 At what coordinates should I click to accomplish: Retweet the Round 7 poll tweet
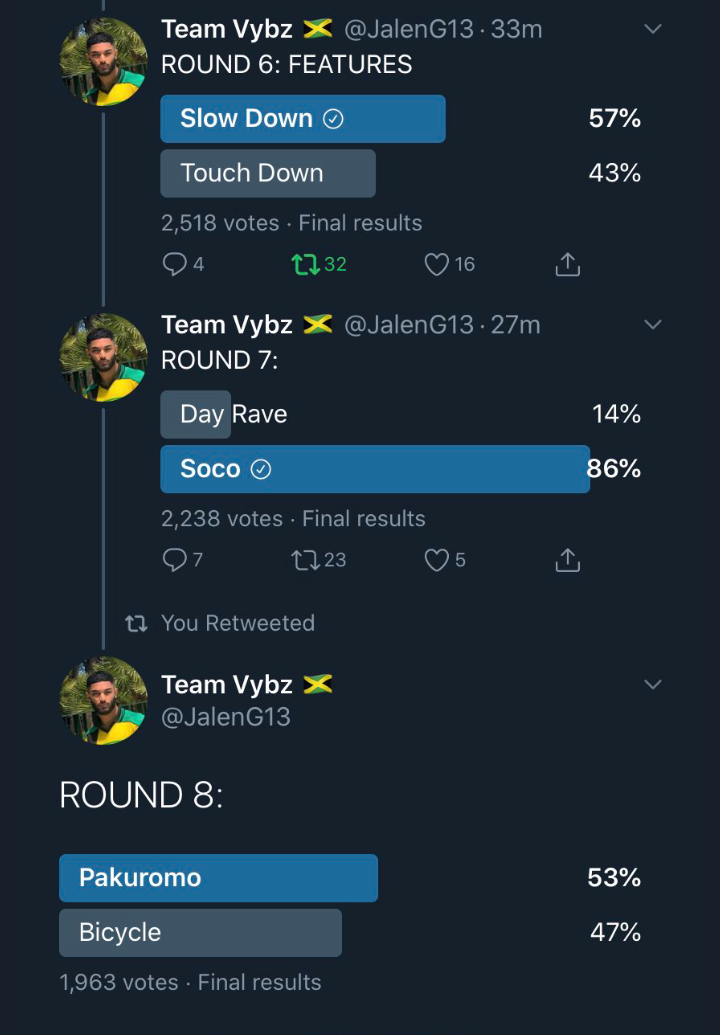pos(303,560)
